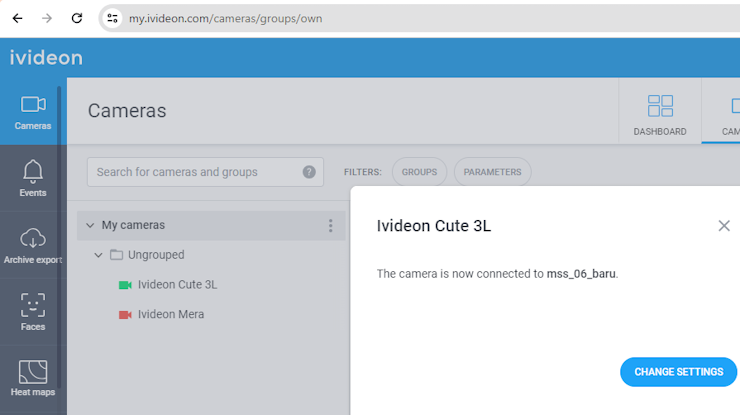The width and height of the screenshot is (740, 415).
Task: Click the green online camera icon
Action: pyautogui.click(x=125, y=285)
